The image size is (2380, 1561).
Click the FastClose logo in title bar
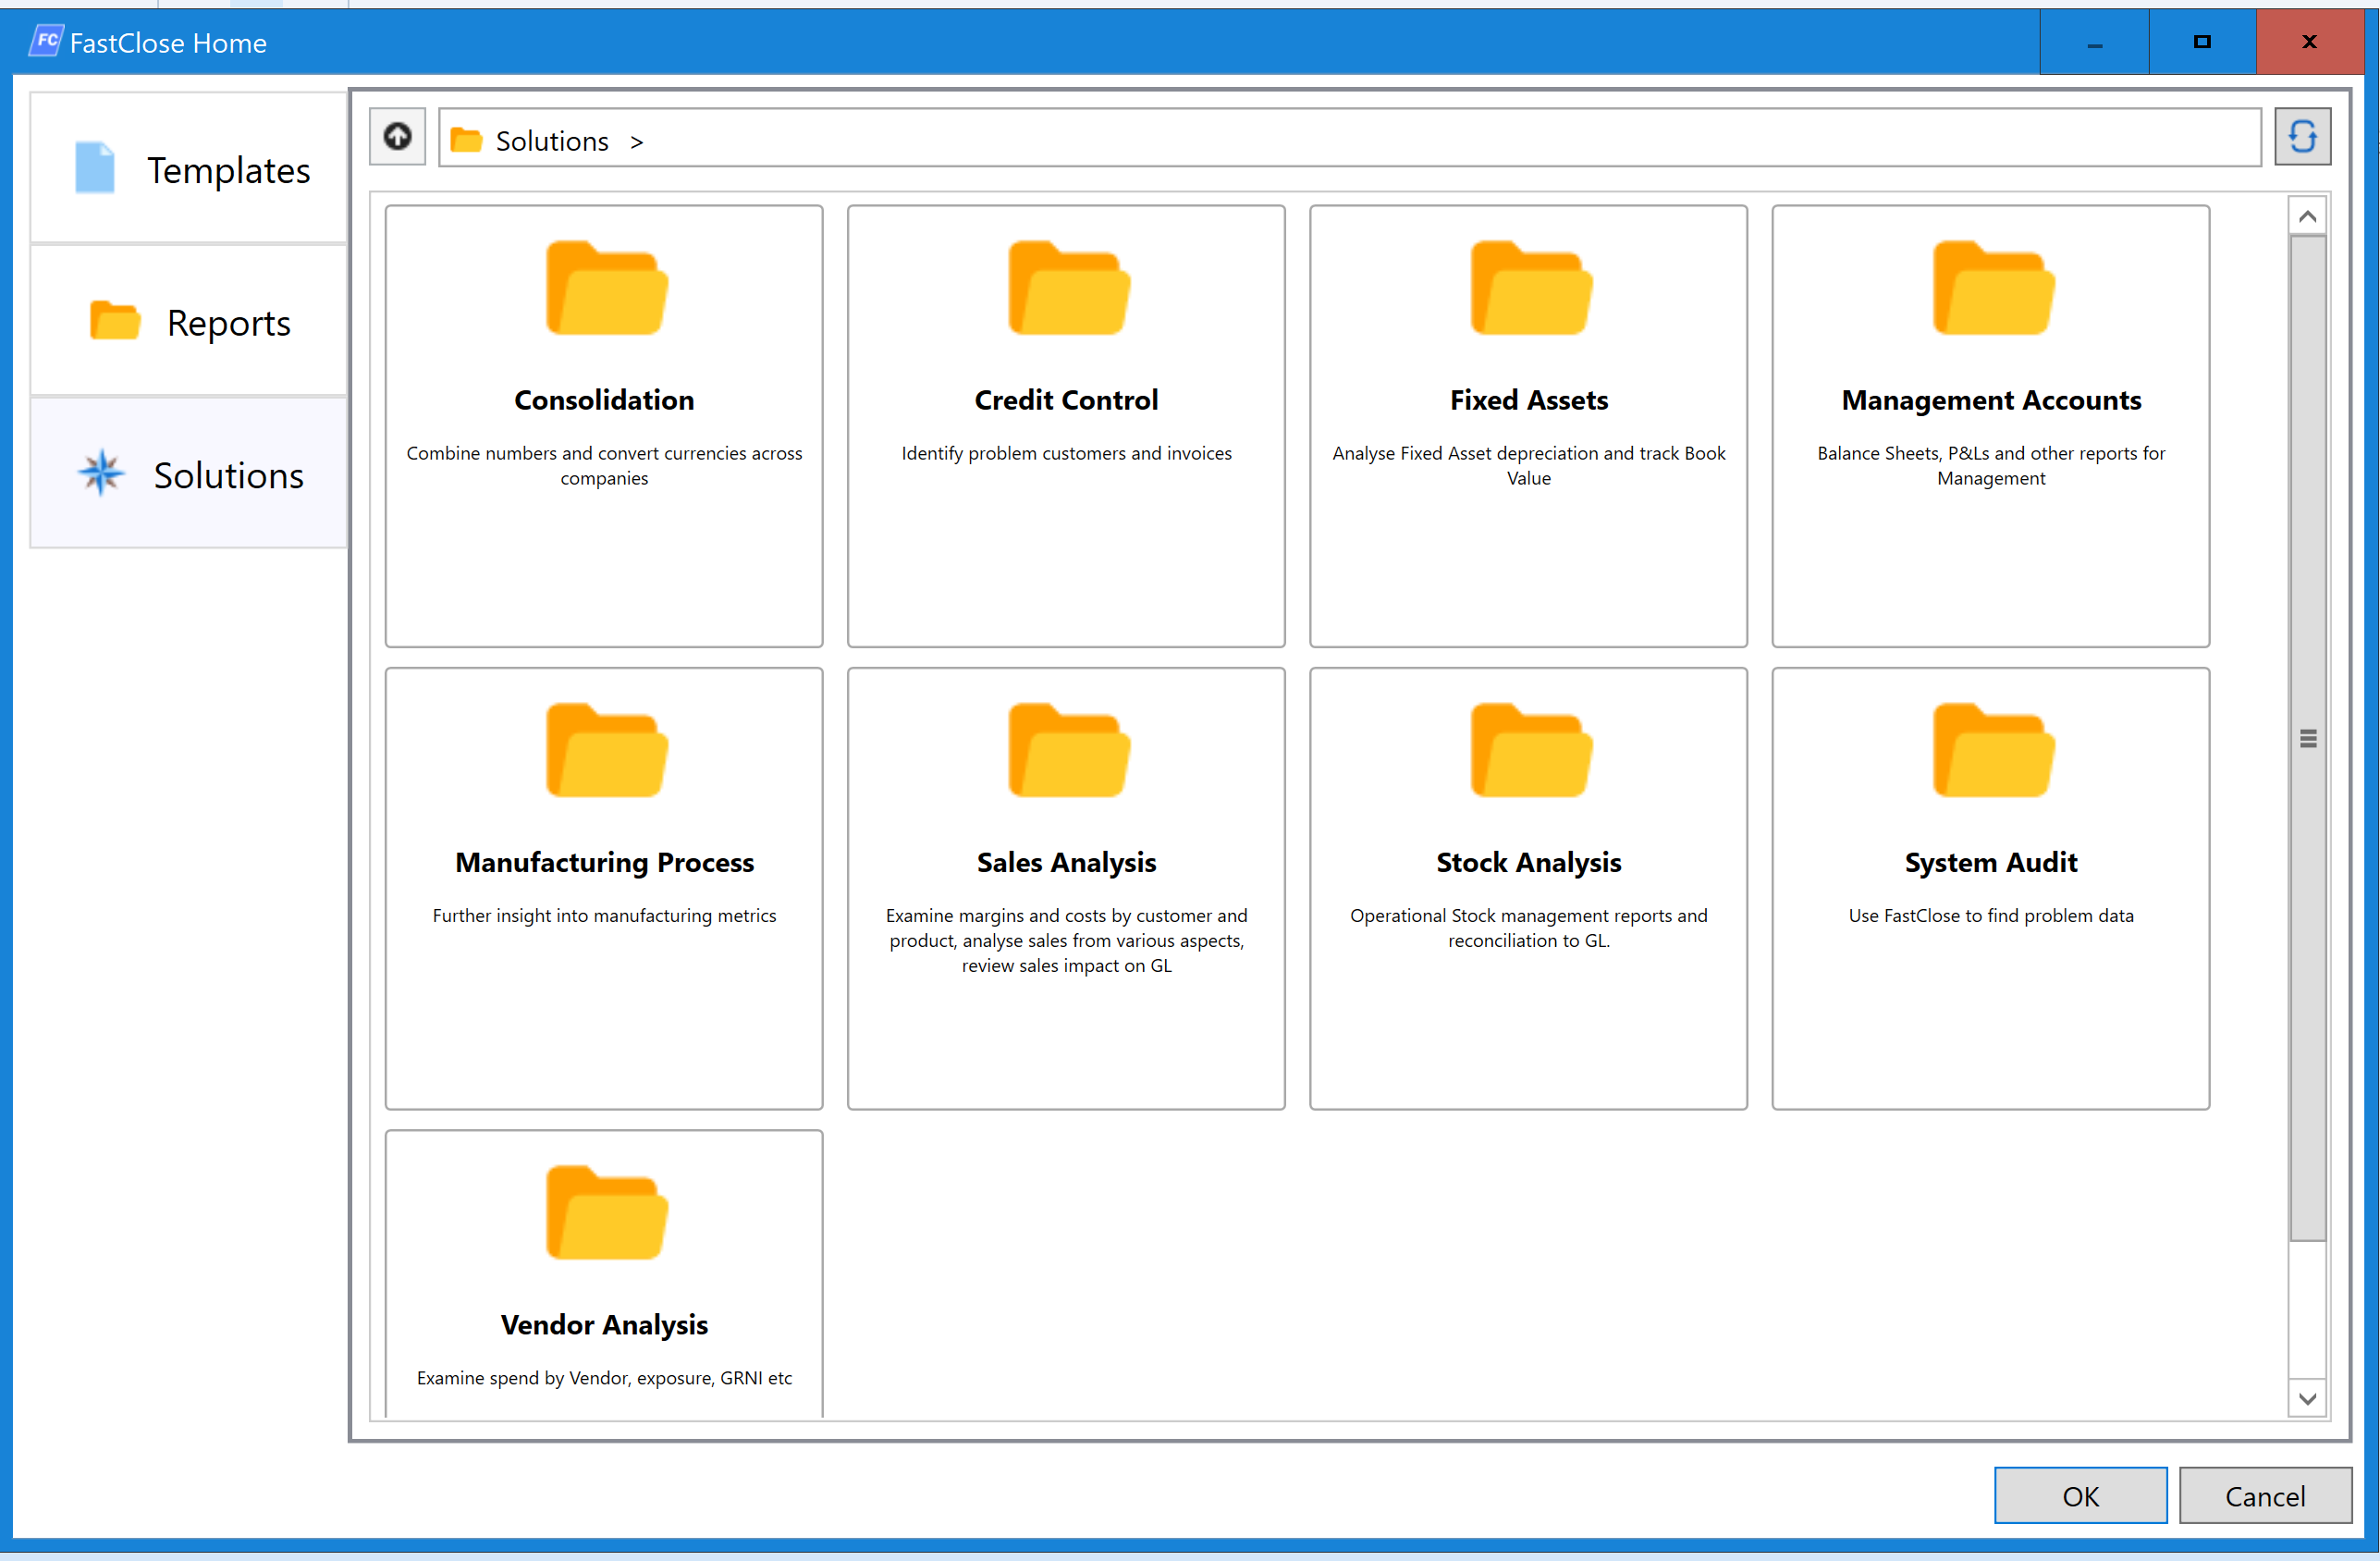(x=45, y=42)
